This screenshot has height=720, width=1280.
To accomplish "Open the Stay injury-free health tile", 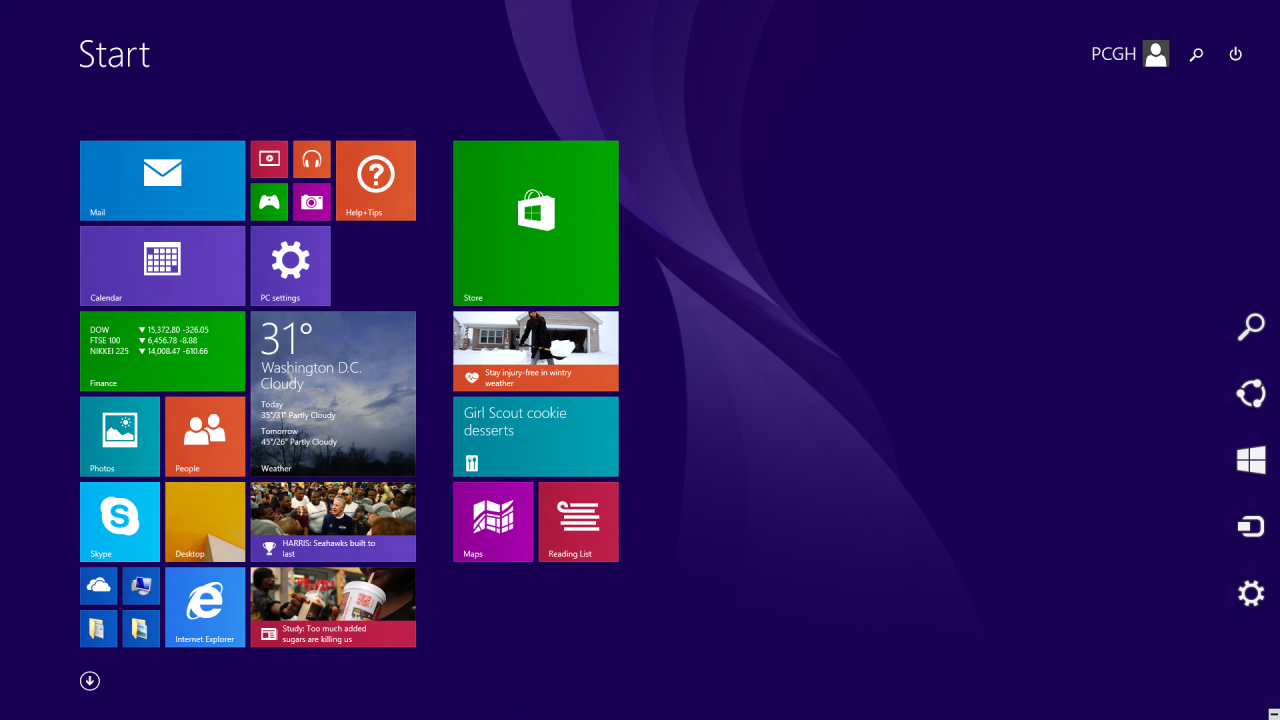I will tap(536, 351).
